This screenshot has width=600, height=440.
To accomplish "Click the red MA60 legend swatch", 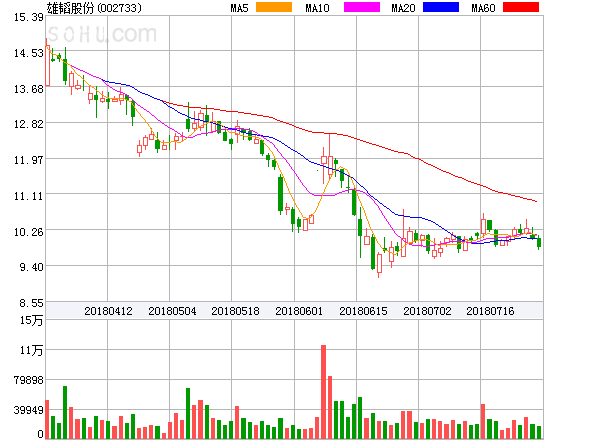I will [521, 7].
